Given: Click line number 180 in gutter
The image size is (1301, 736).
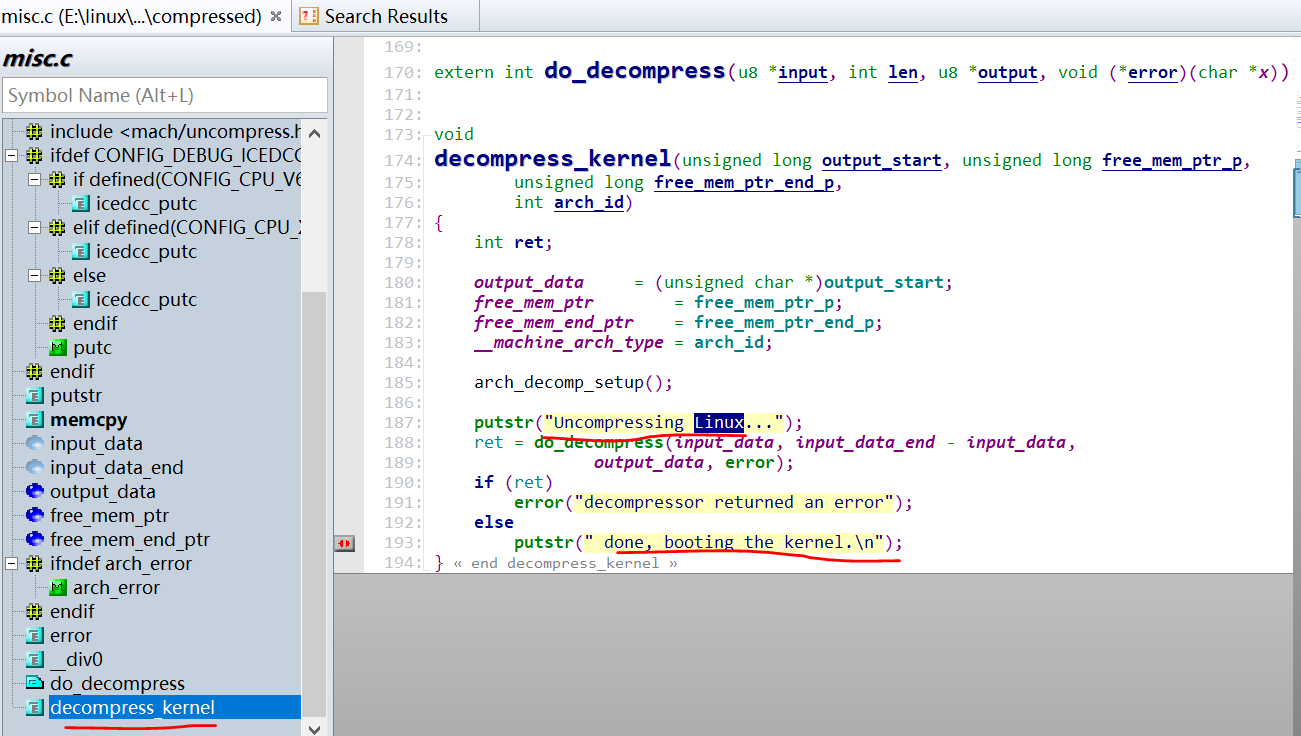Looking at the screenshot, I should pyautogui.click(x=403, y=282).
